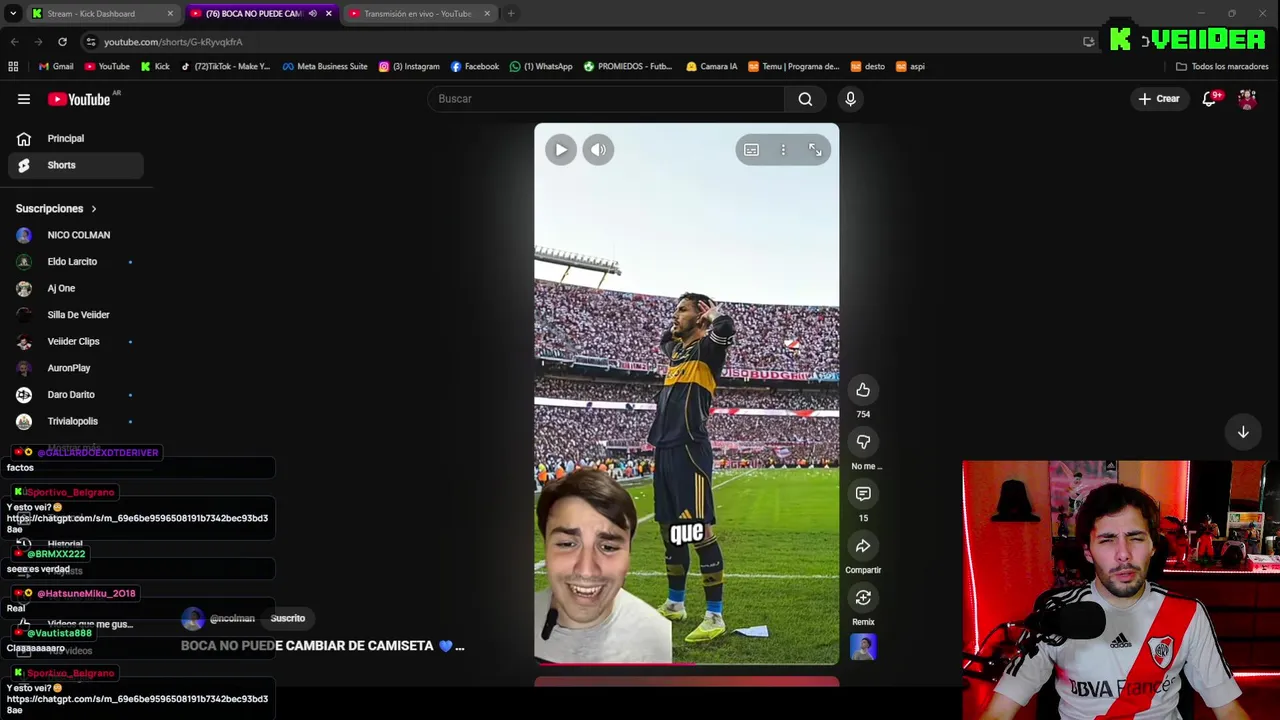Open Instagram bookmark
Viewport: 1280px width, 720px height.
[x=409, y=67]
